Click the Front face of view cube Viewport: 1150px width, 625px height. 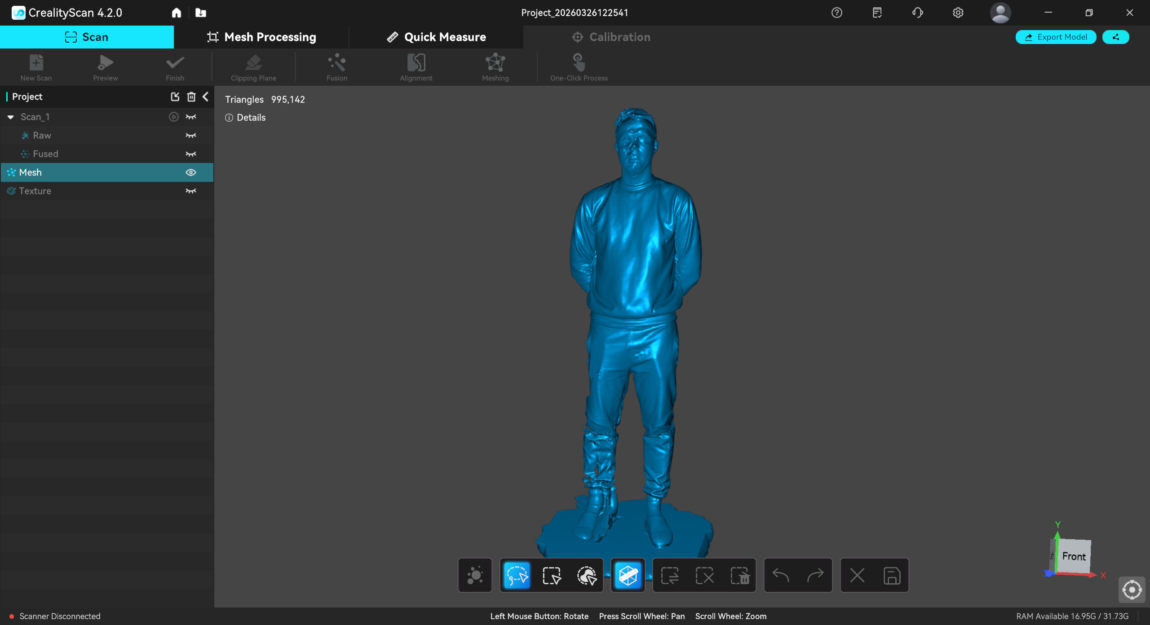pyautogui.click(x=1073, y=556)
